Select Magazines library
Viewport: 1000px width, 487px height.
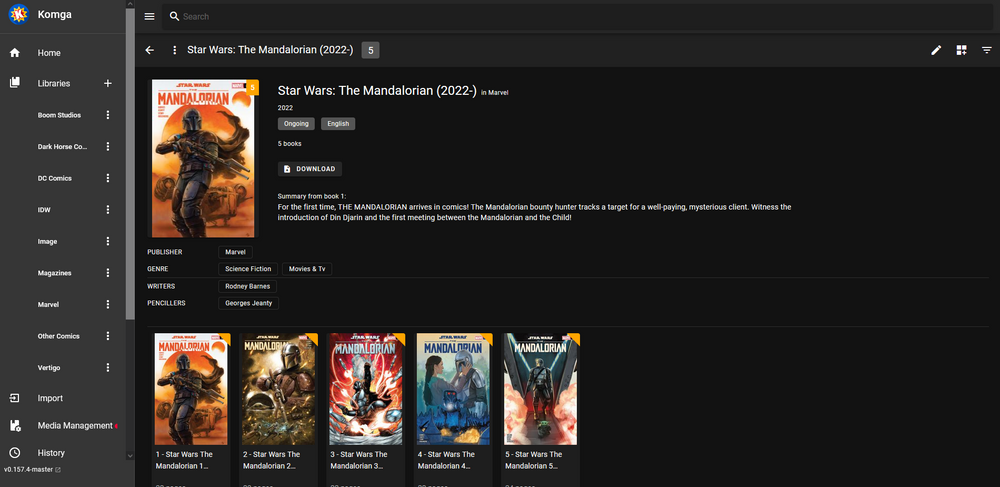54,273
